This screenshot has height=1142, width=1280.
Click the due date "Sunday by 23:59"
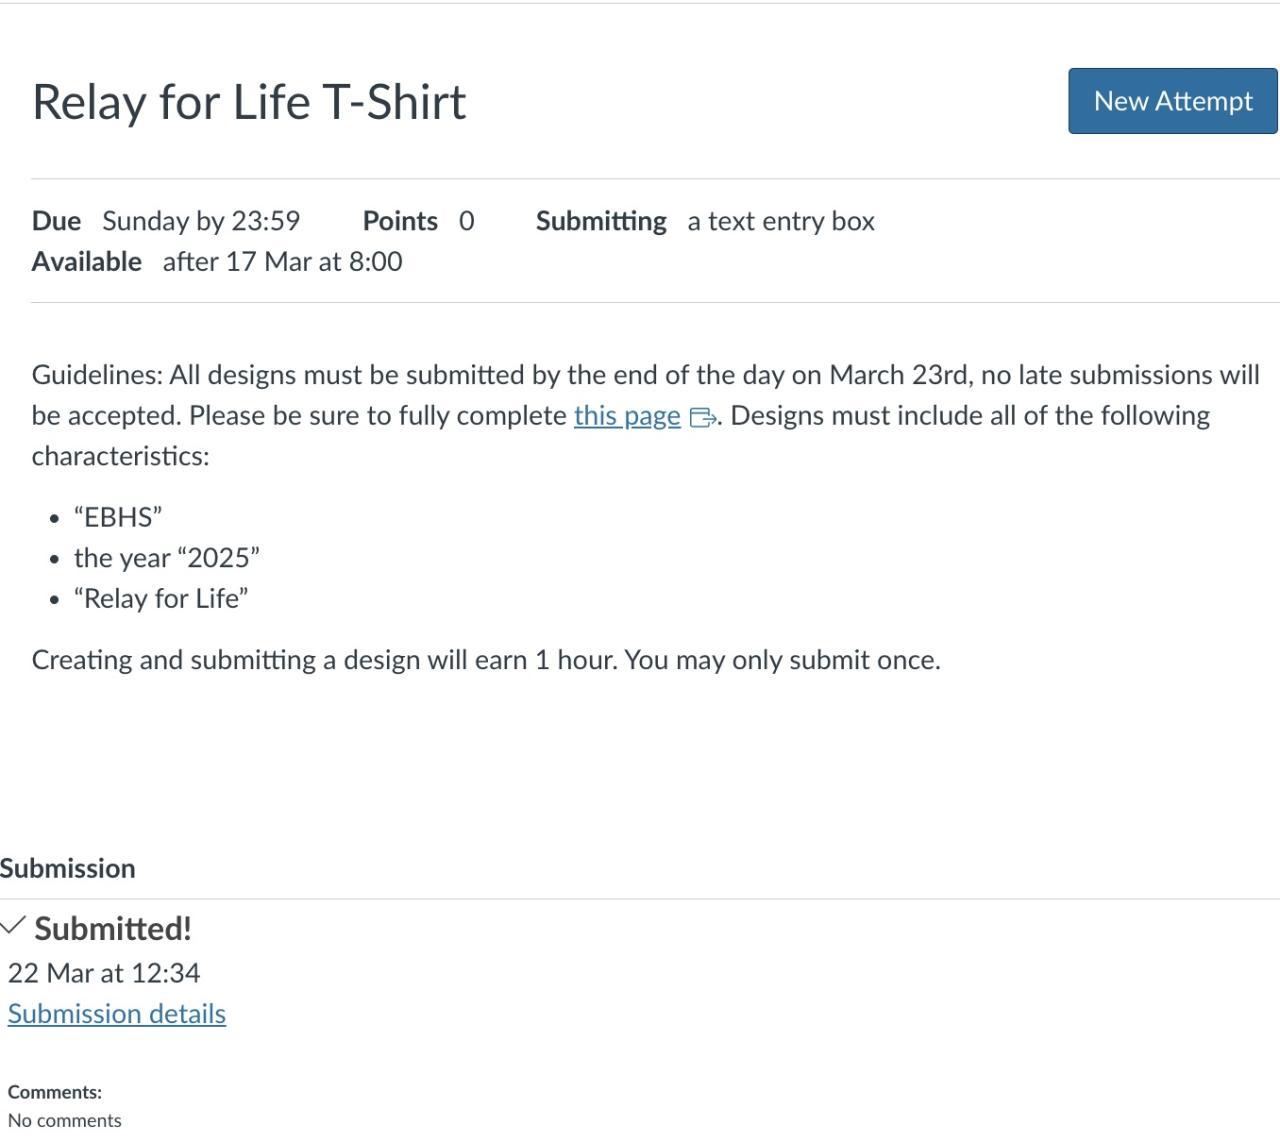pyautogui.click(x=201, y=221)
